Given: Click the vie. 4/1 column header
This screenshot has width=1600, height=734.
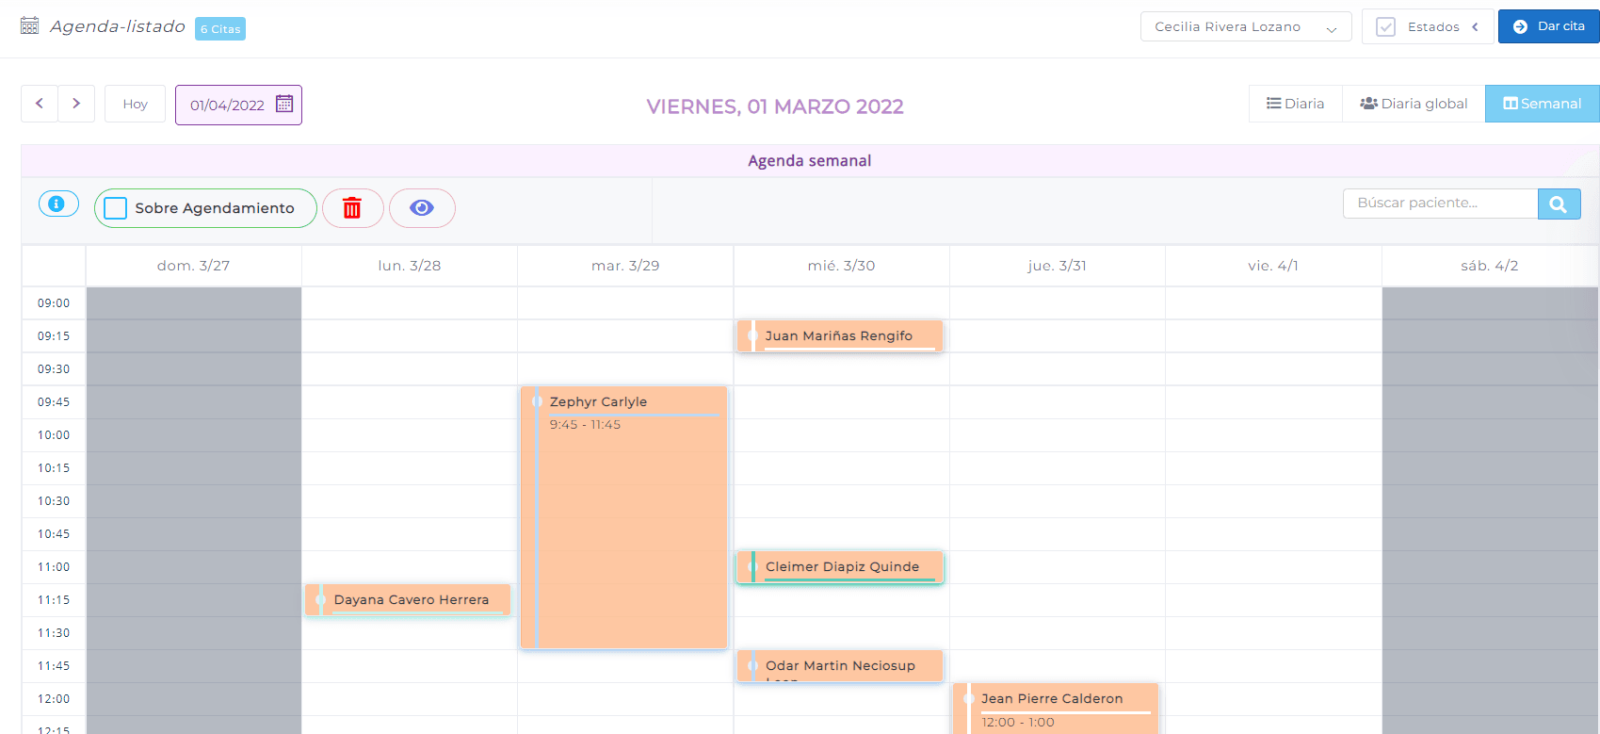Looking at the screenshot, I should tap(1273, 266).
